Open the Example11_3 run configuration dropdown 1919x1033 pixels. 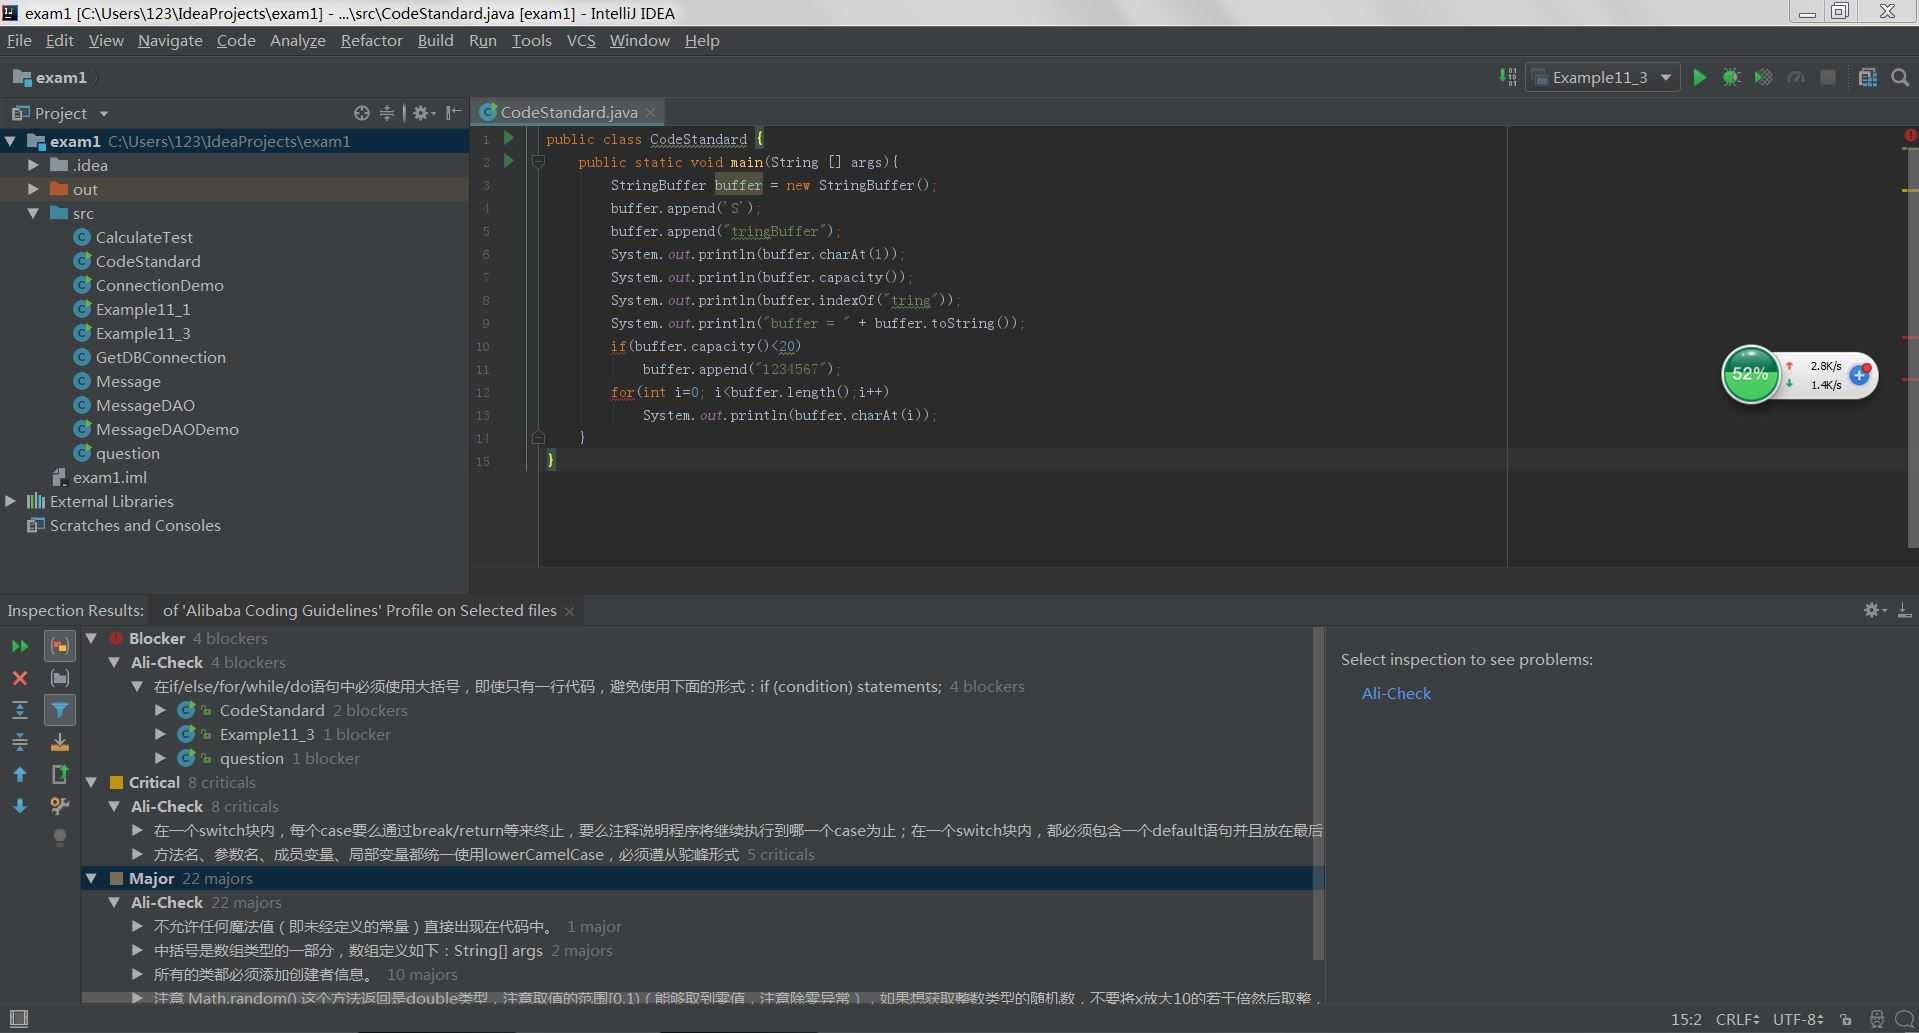[1602, 77]
